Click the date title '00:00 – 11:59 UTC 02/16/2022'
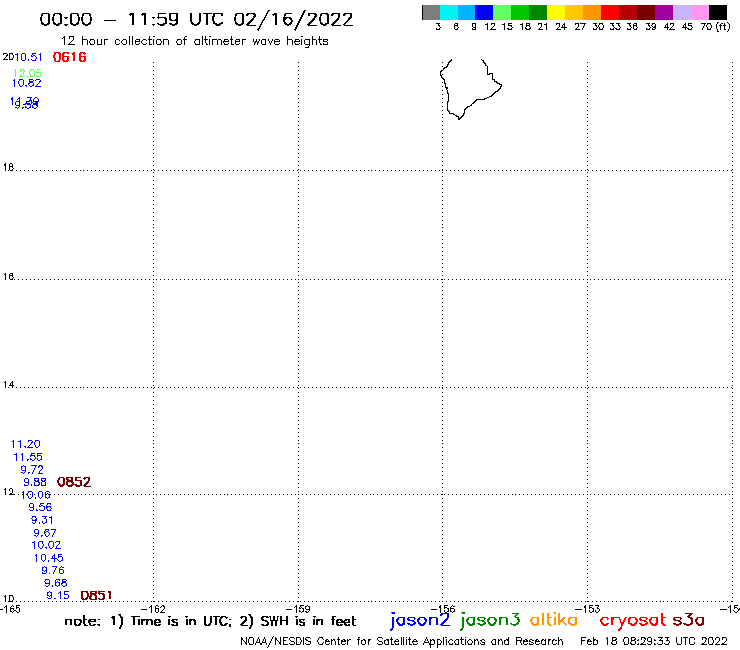Image resolution: width=740 pixels, height=650 pixels. point(196,19)
